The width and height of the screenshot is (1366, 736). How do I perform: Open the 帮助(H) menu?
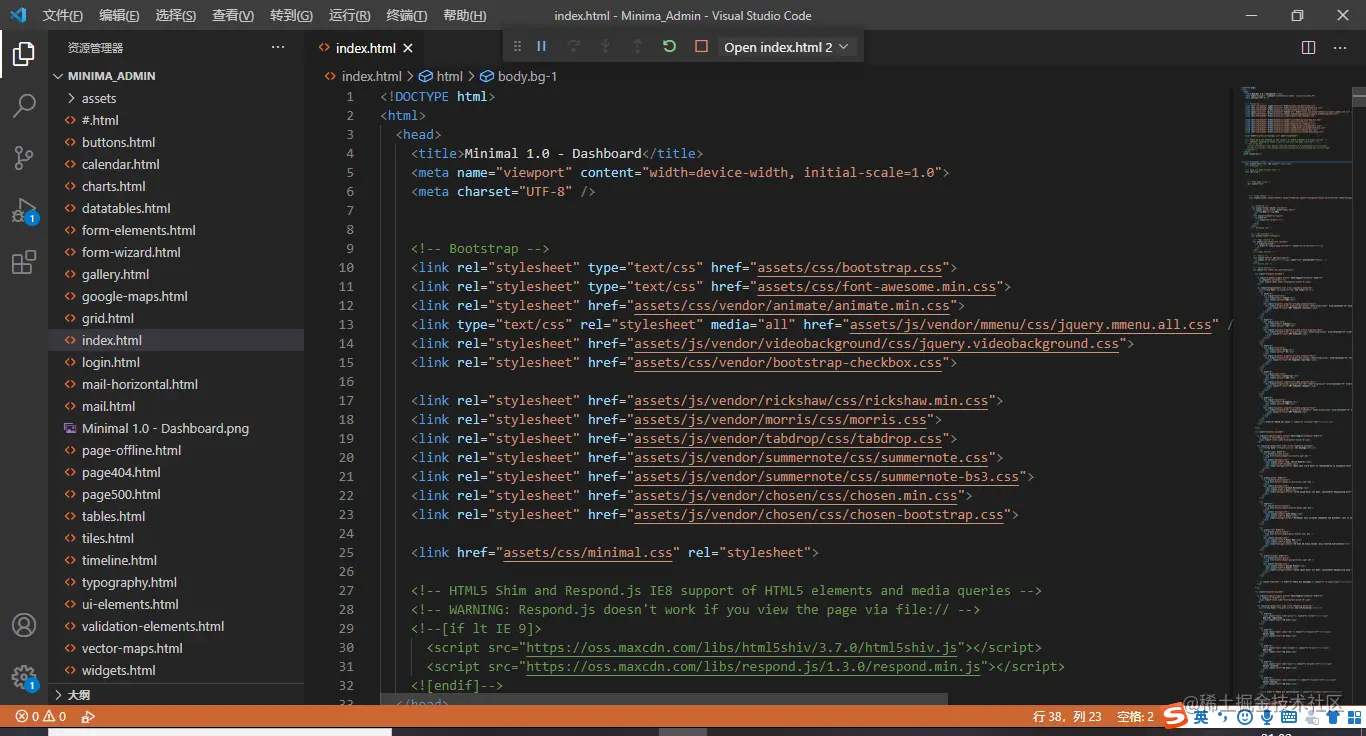[x=464, y=15]
